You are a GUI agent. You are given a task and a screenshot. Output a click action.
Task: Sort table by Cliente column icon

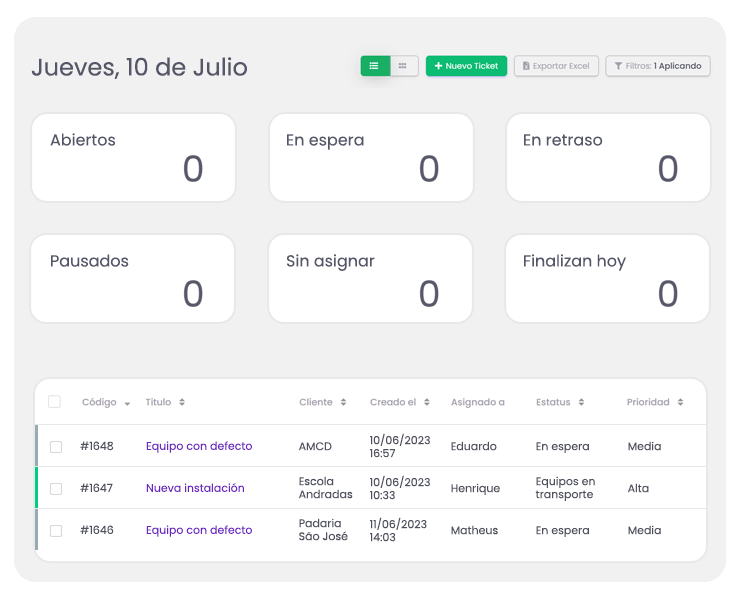(x=343, y=402)
